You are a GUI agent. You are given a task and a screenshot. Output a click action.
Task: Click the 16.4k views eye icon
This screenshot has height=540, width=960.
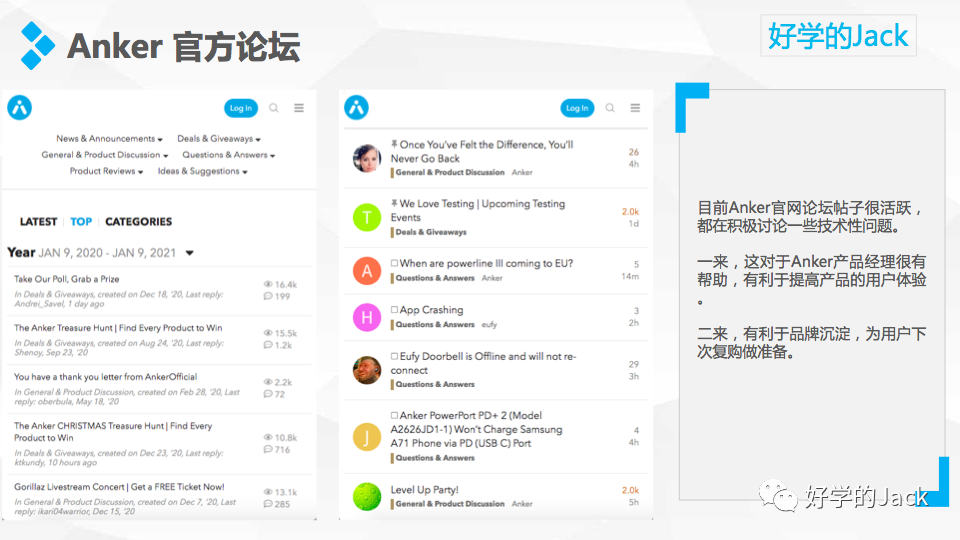pyautogui.click(x=268, y=284)
